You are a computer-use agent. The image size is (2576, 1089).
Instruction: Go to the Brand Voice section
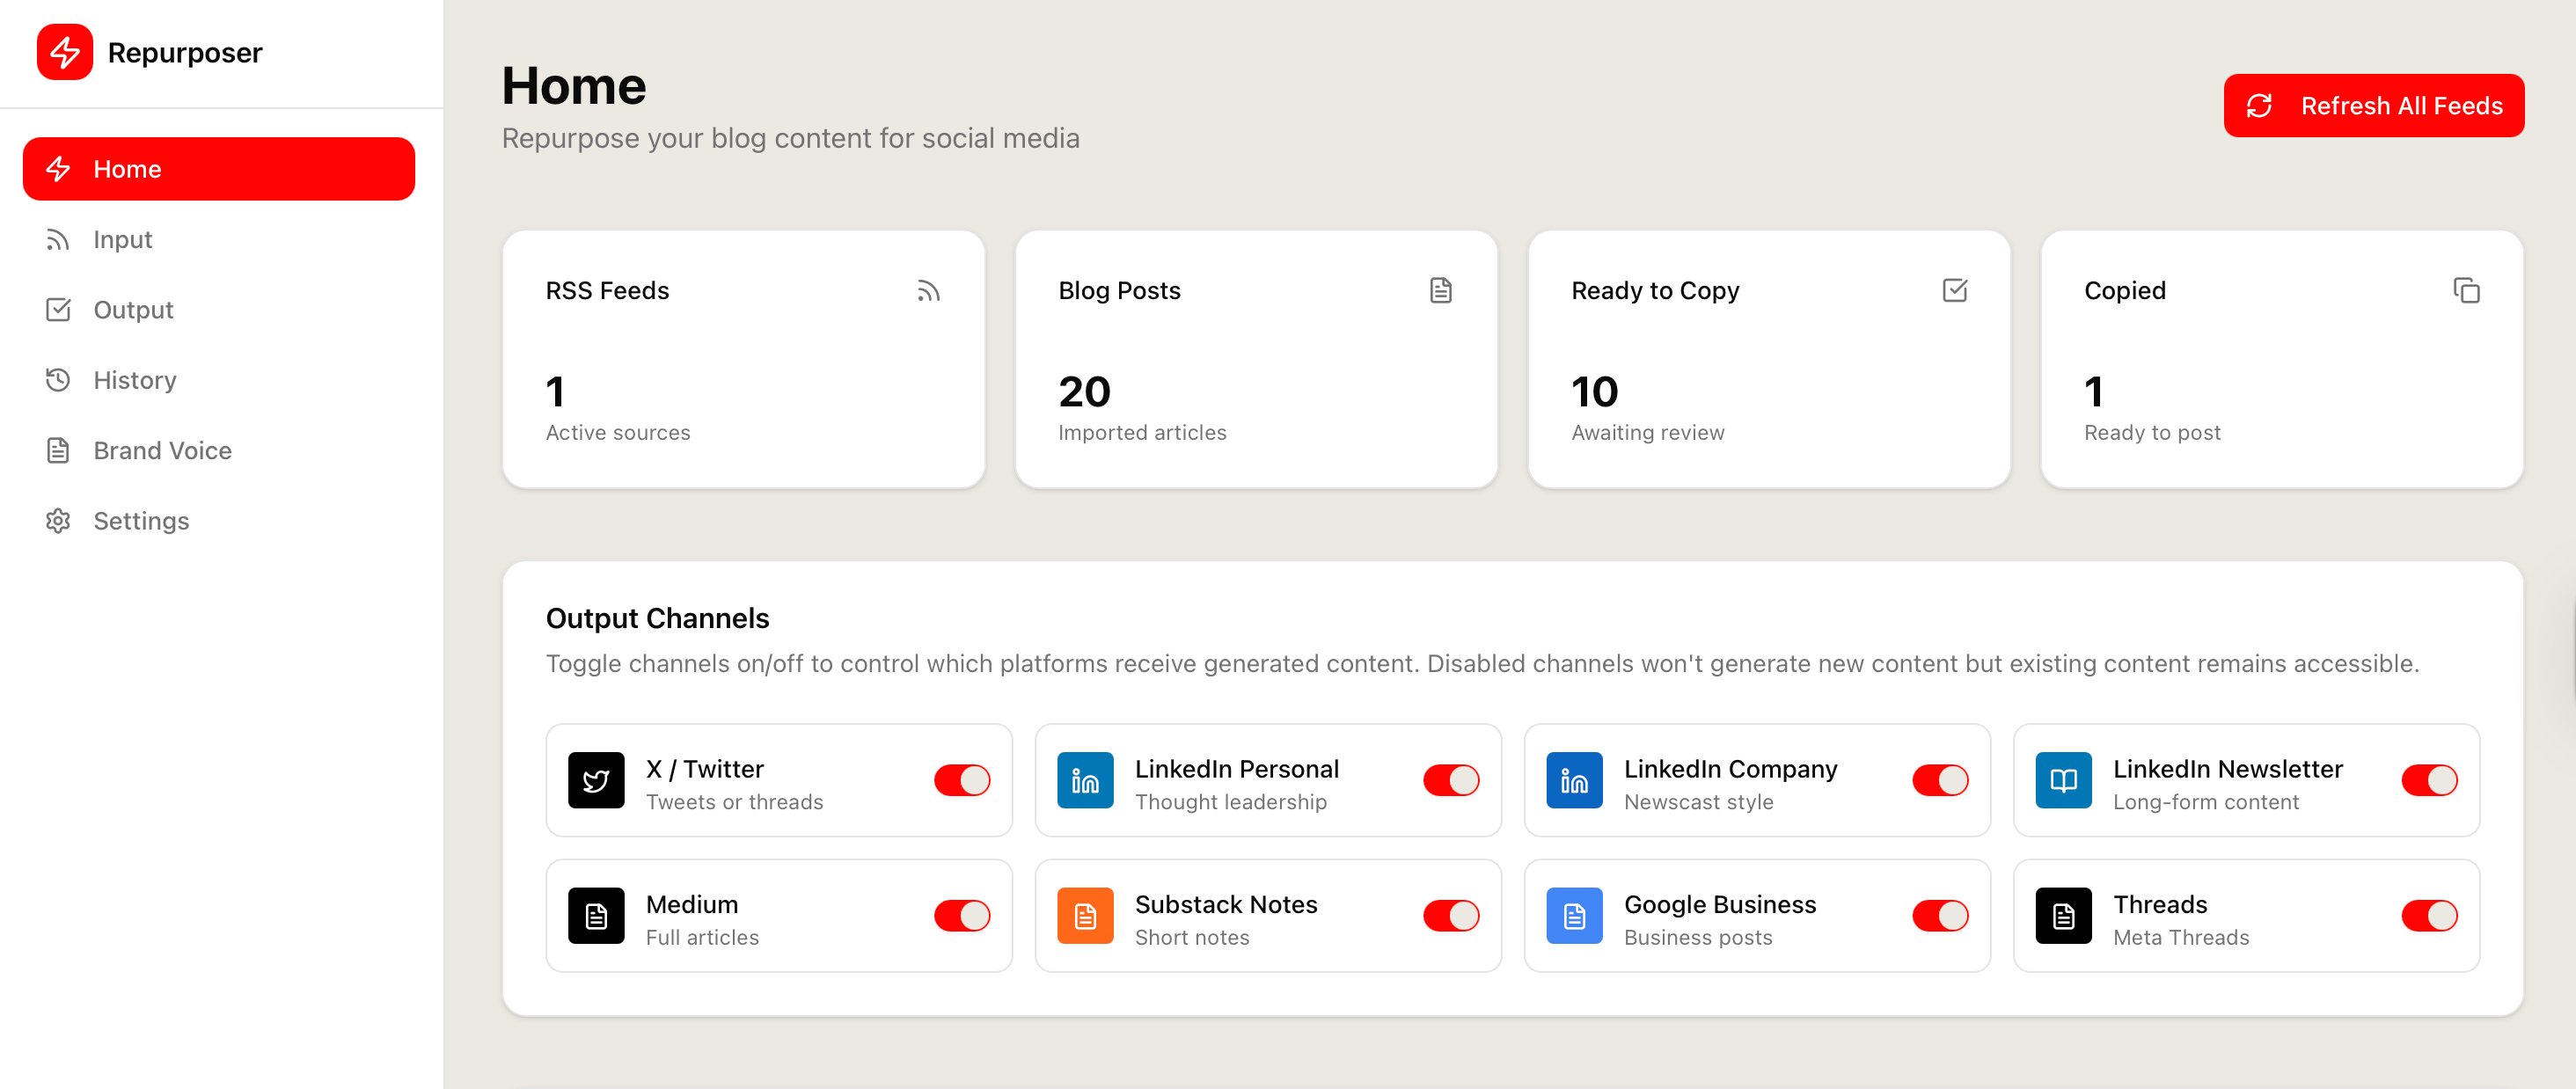point(162,451)
